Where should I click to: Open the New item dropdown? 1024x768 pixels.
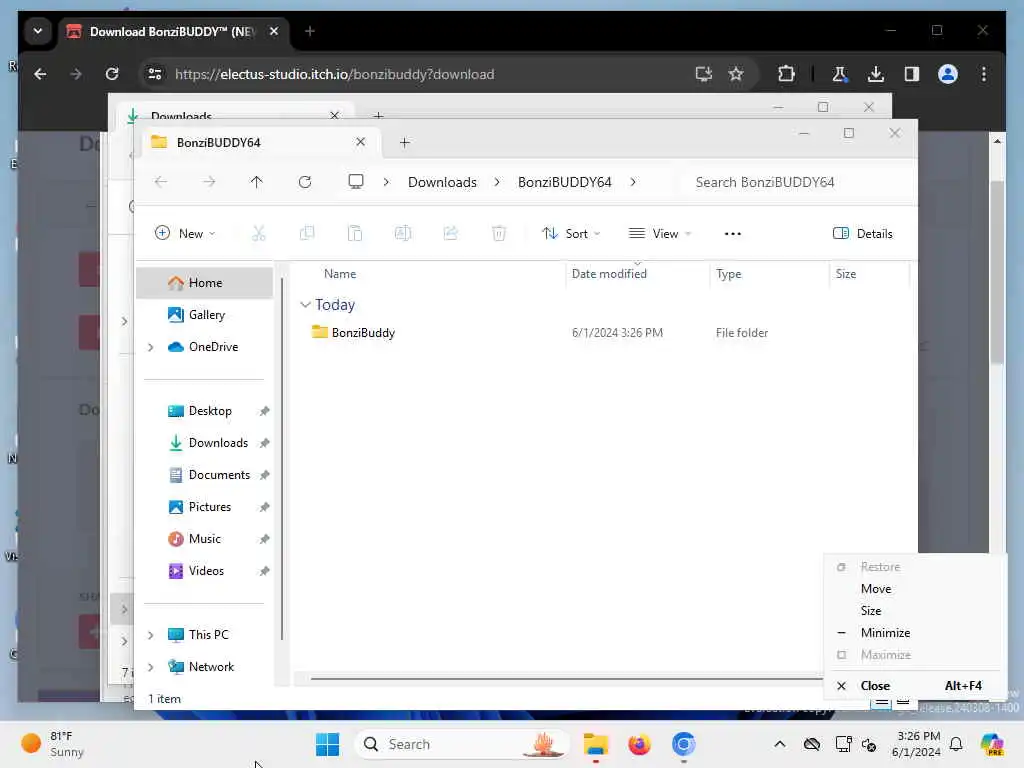pyautogui.click(x=185, y=233)
